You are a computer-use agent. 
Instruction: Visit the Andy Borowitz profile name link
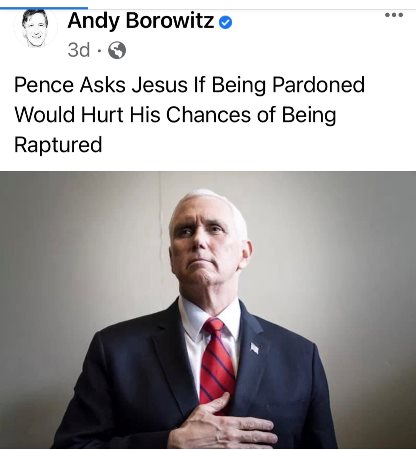click(140, 21)
